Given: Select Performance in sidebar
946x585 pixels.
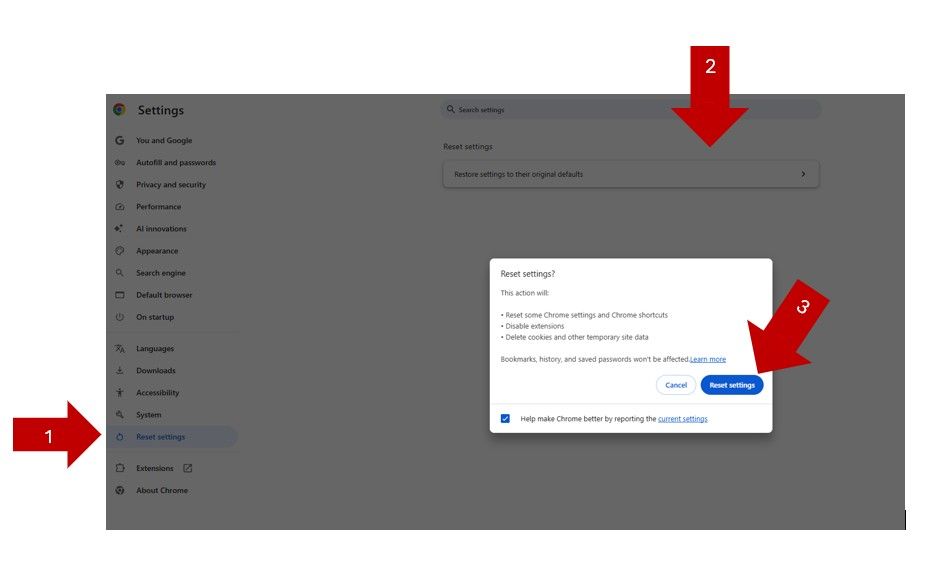Looking at the screenshot, I should coord(158,207).
